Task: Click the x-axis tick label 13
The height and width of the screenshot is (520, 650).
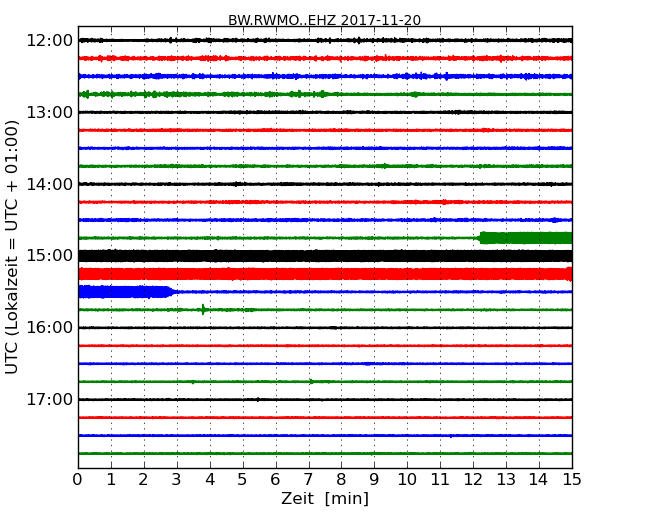Action: point(506,479)
